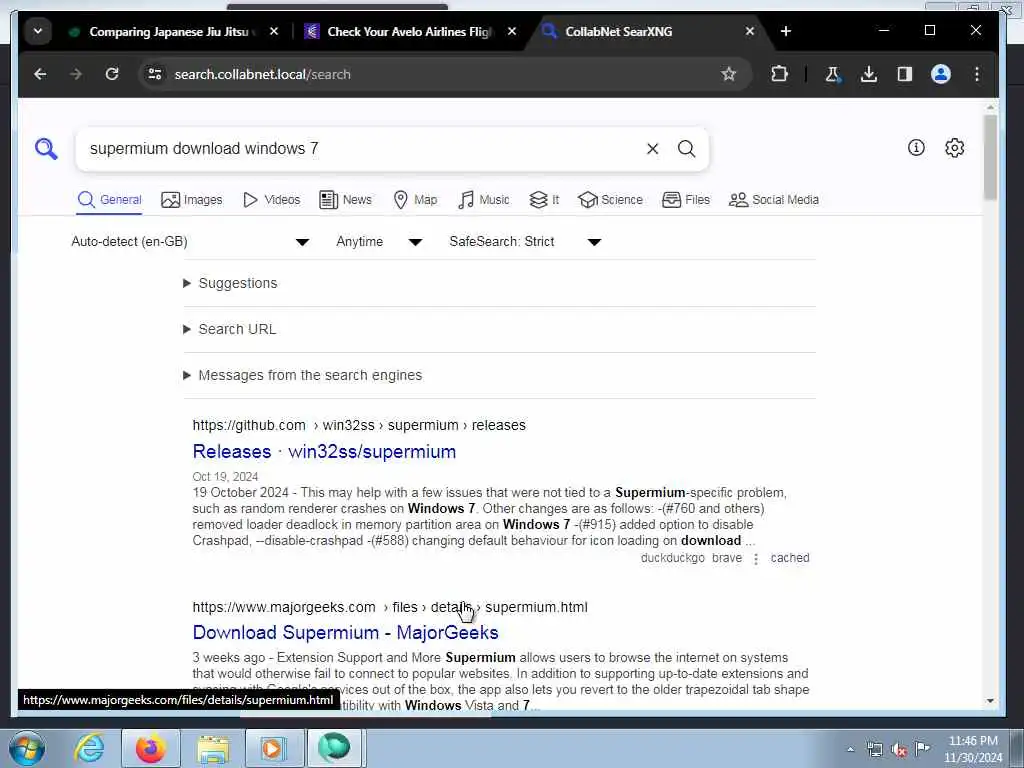Open Windows Media Player from taskbar
Screen dimensions: 1024x768
(272, 748)
